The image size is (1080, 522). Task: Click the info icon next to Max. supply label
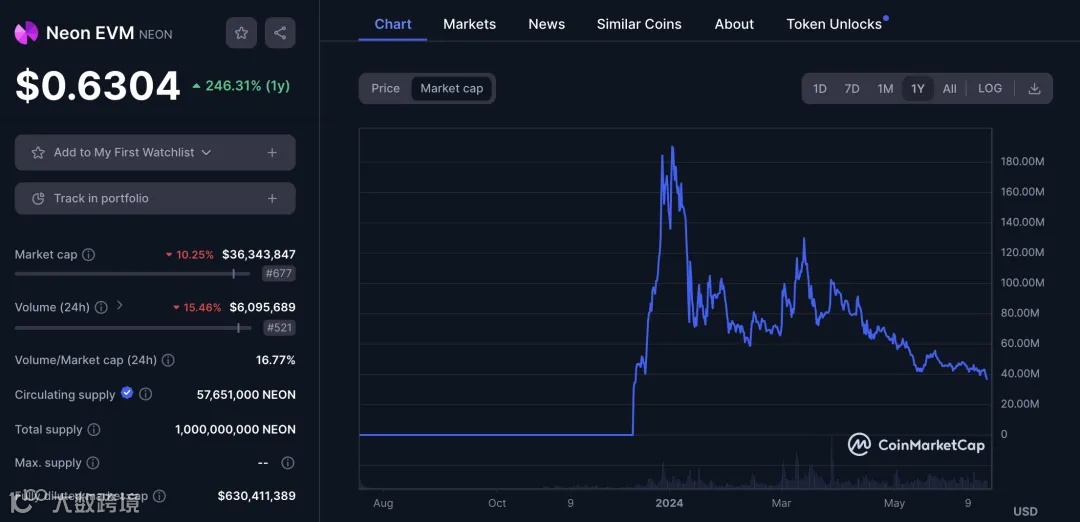pyautogui.click(x=93, y=463)
